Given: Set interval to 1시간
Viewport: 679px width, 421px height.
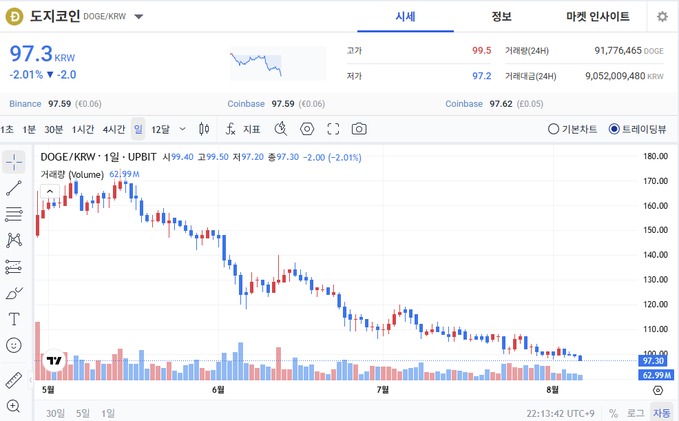Looking at the screenshot, I should (83, 129).
